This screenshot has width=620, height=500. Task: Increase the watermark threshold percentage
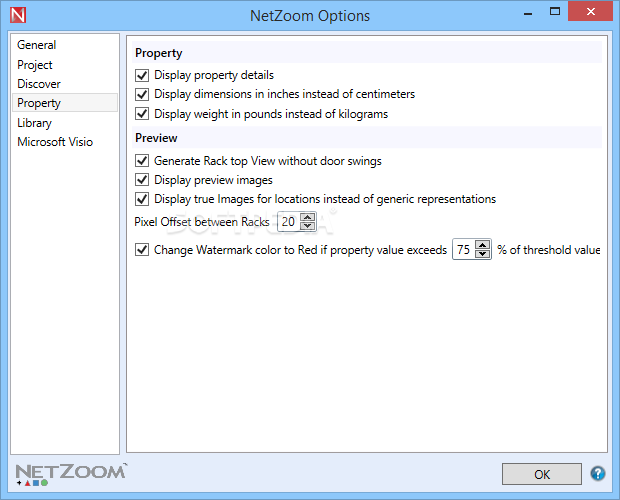482,245
